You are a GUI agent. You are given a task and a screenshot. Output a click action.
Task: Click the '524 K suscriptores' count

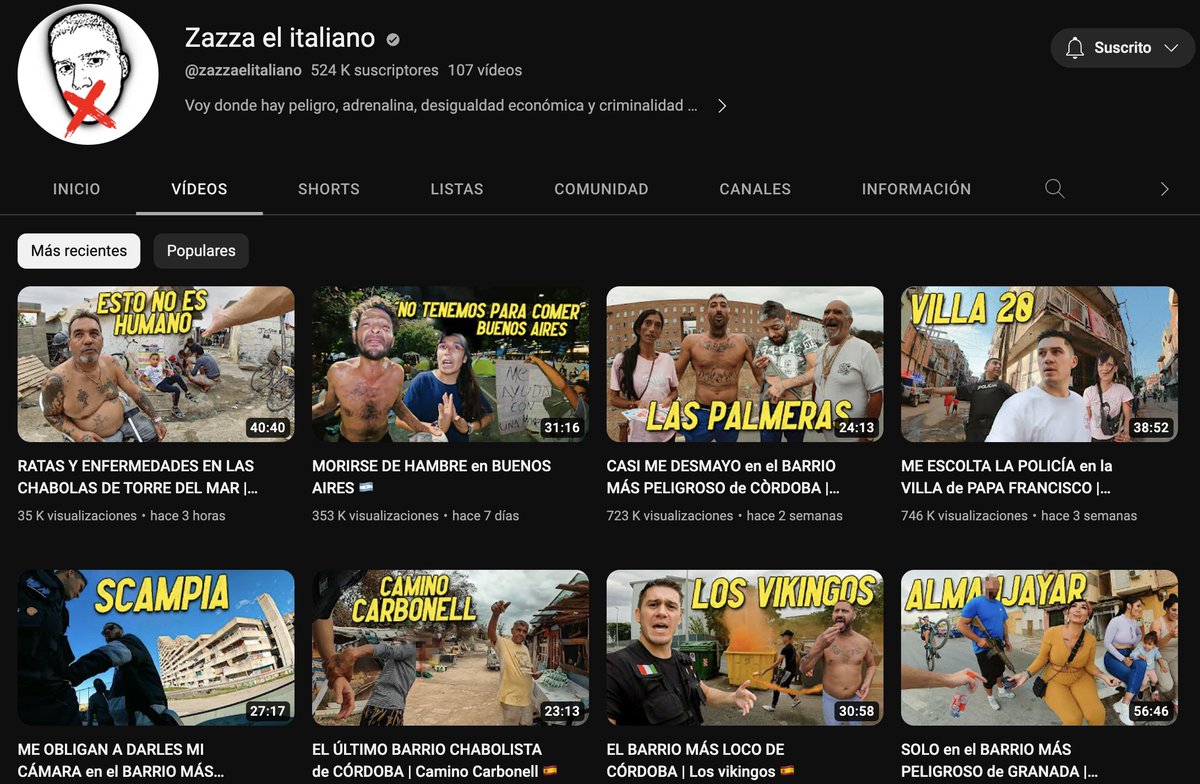pyautogui.click(x=375, y=71)
